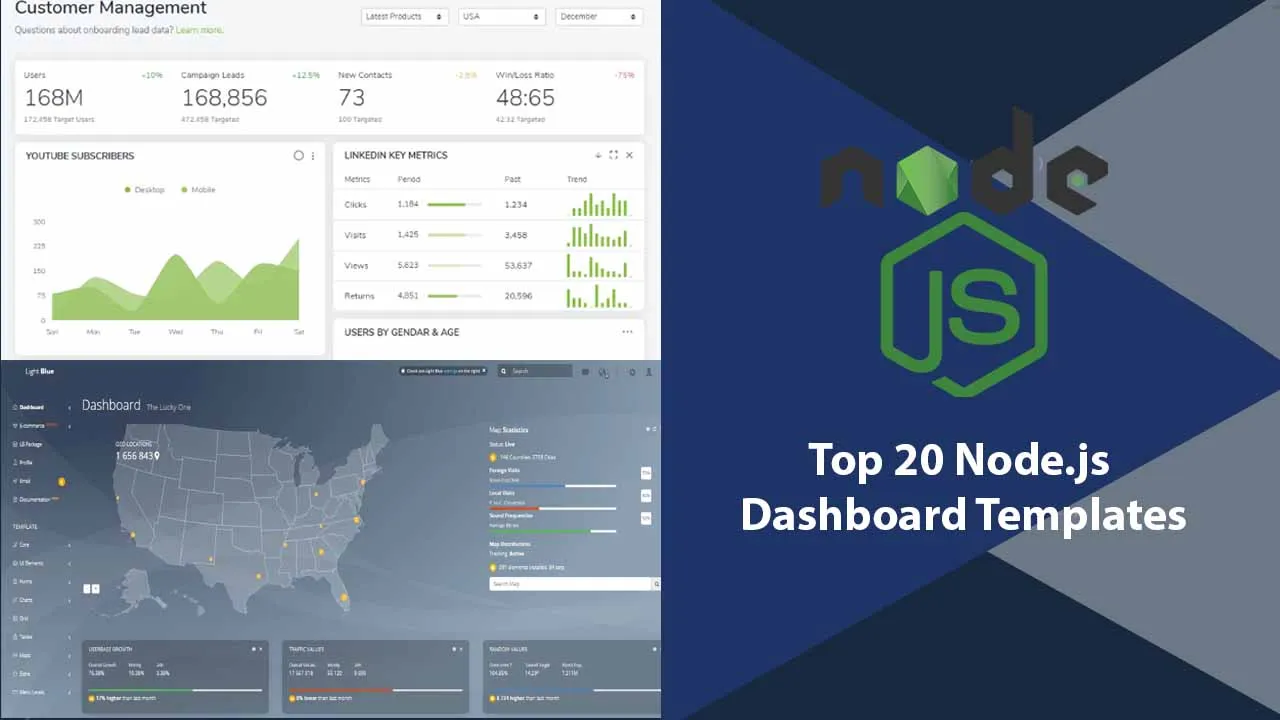1280x720 pixels.
Task: Open the Latest Products dropdown
Action: [404, 17]
